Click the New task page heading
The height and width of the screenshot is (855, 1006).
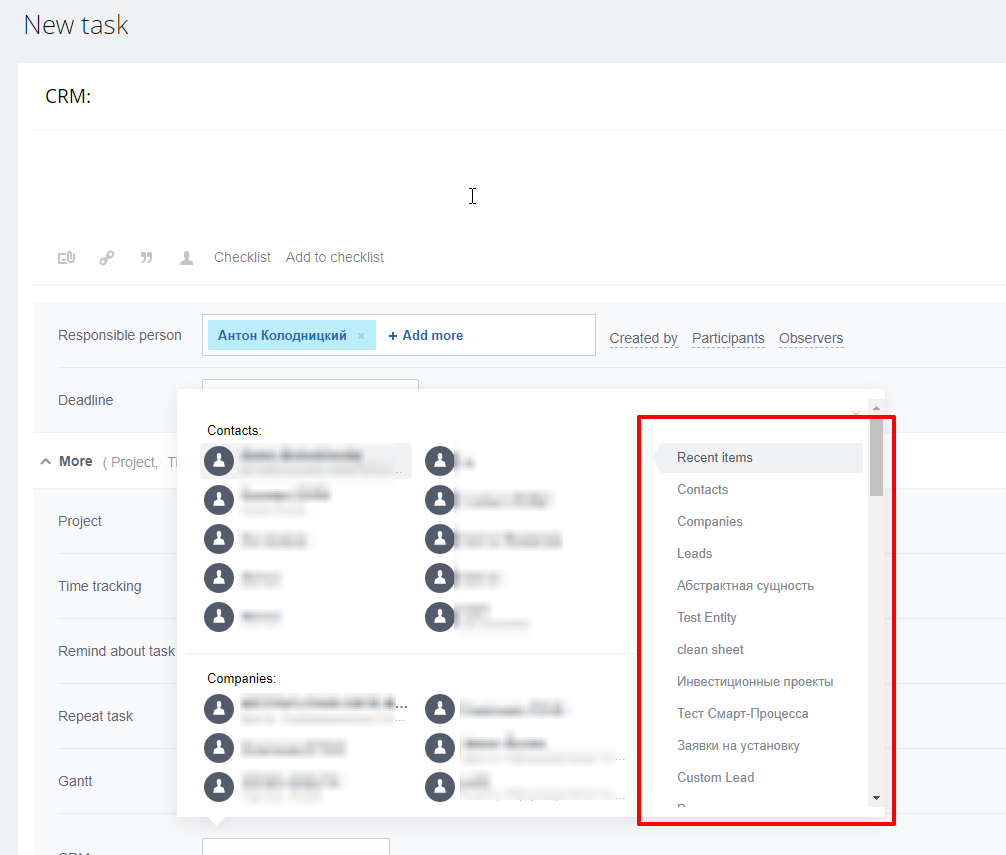(x=76, y=25)
